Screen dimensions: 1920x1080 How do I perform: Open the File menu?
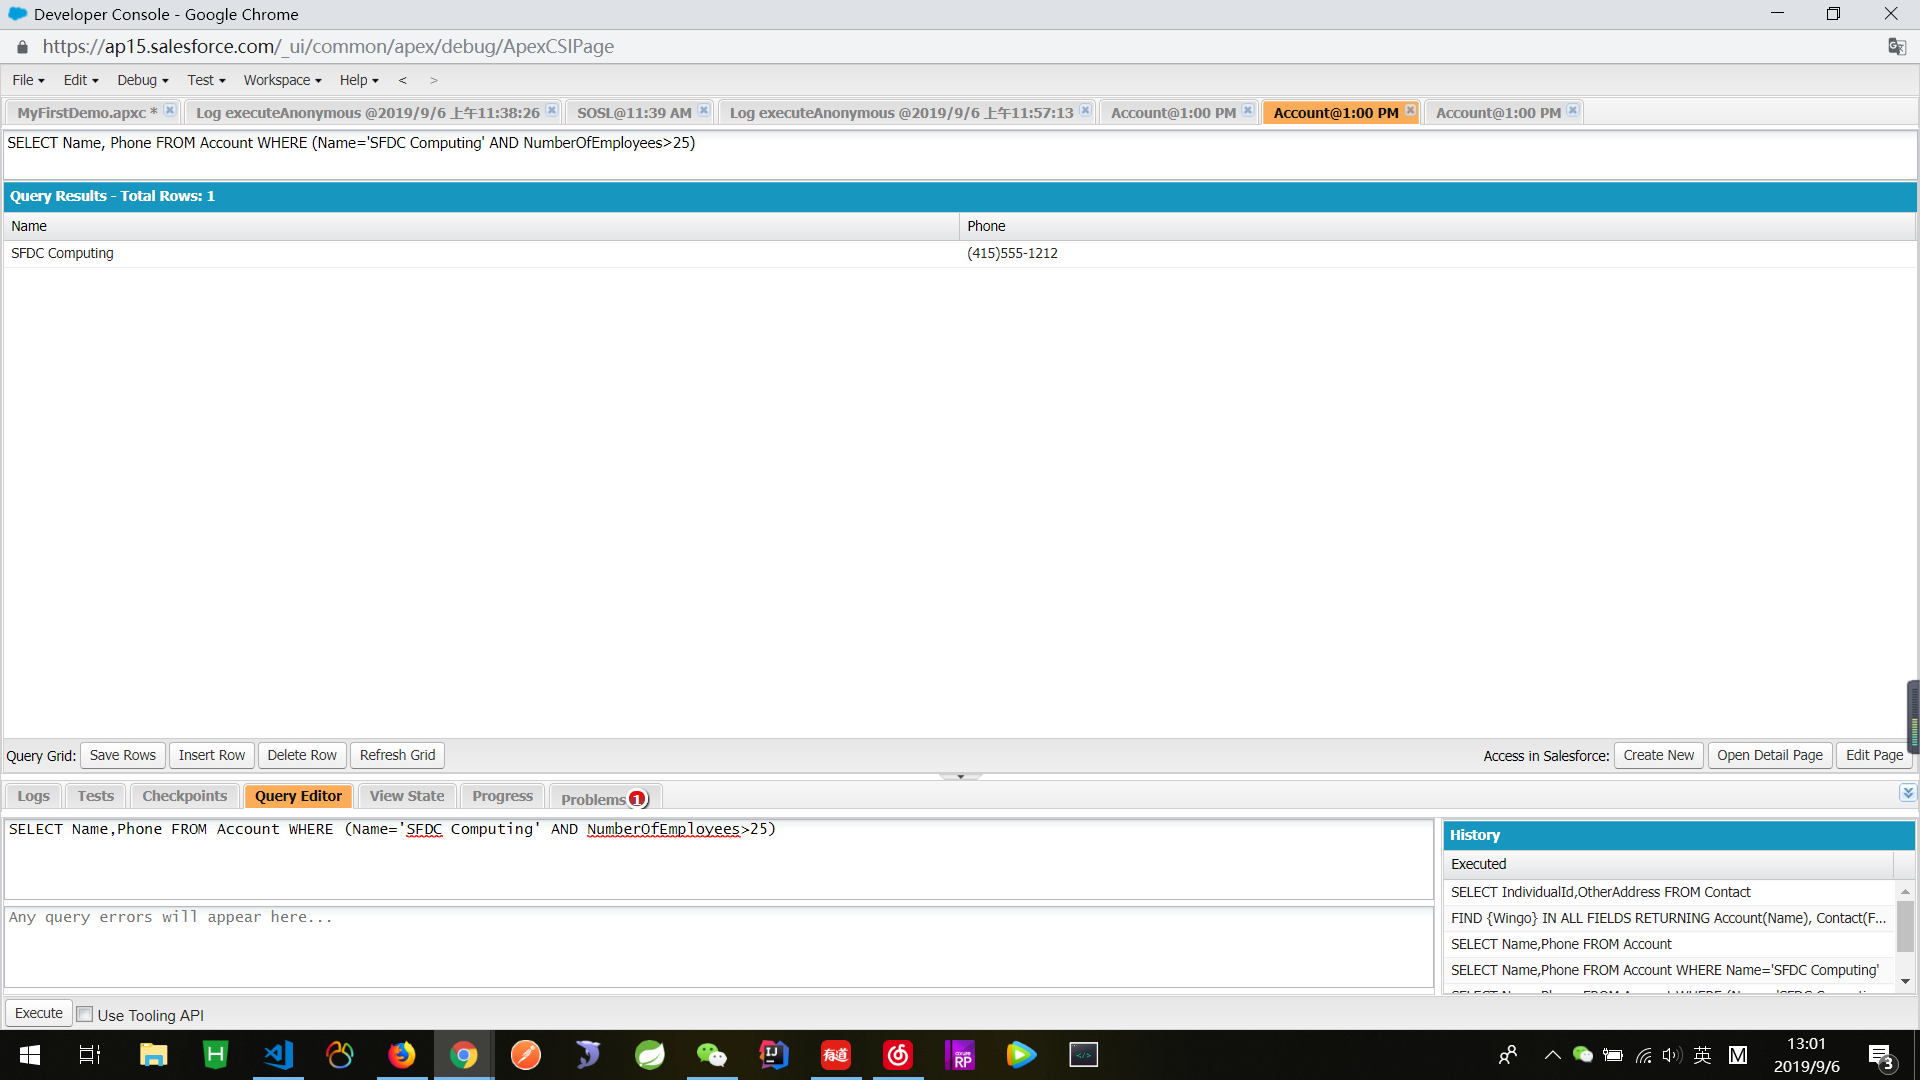(x=27, y=80)
